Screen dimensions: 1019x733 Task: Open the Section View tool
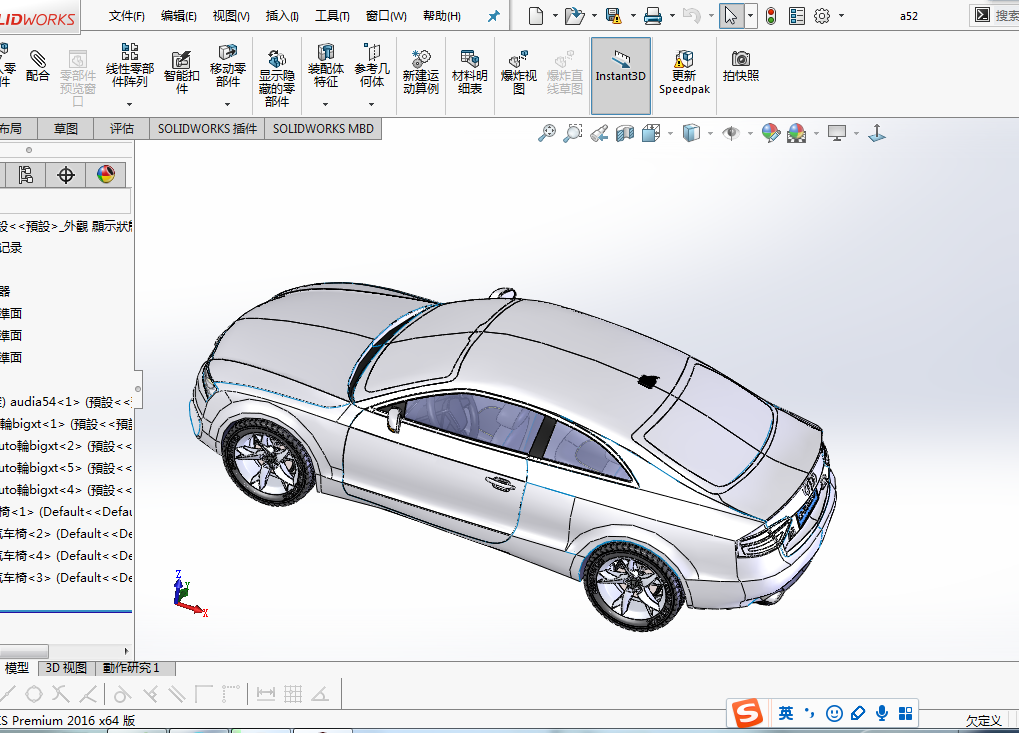(x=625, y=132)
